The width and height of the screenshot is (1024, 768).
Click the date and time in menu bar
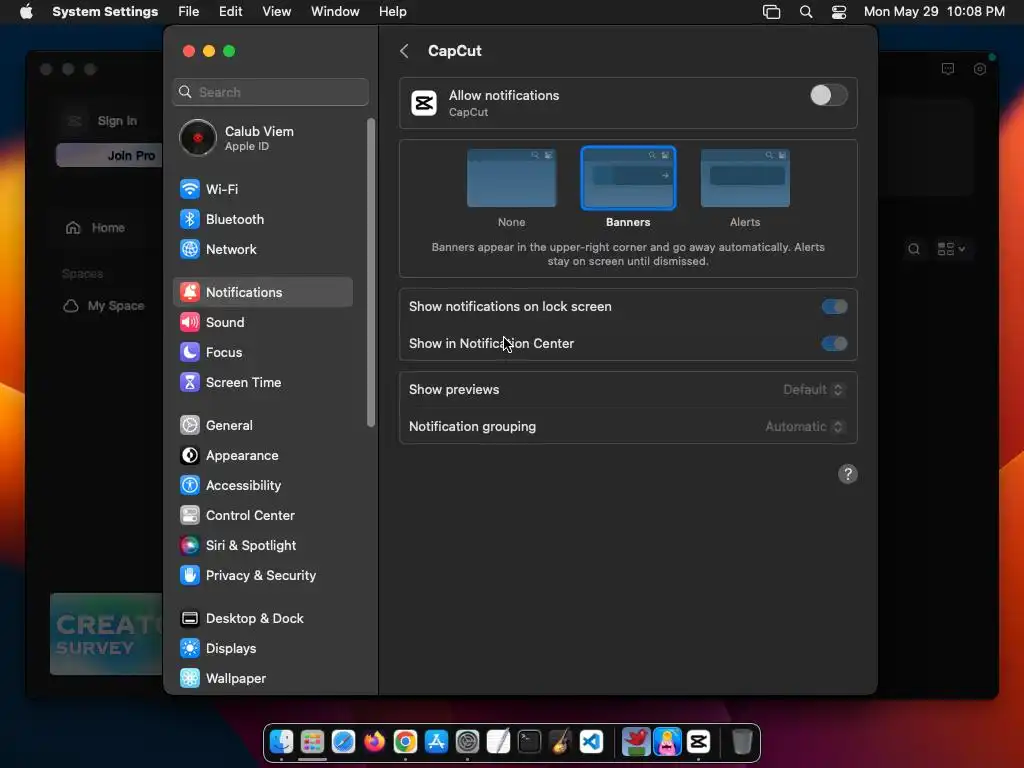[934, 12]
